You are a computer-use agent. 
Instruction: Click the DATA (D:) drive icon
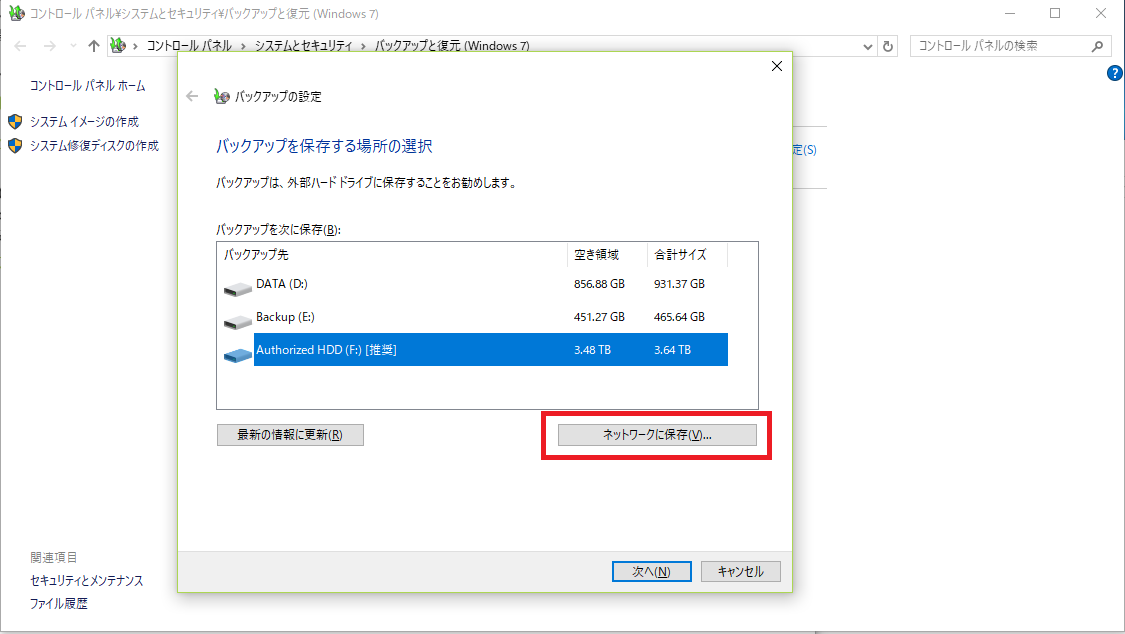[x=238, y=289]
